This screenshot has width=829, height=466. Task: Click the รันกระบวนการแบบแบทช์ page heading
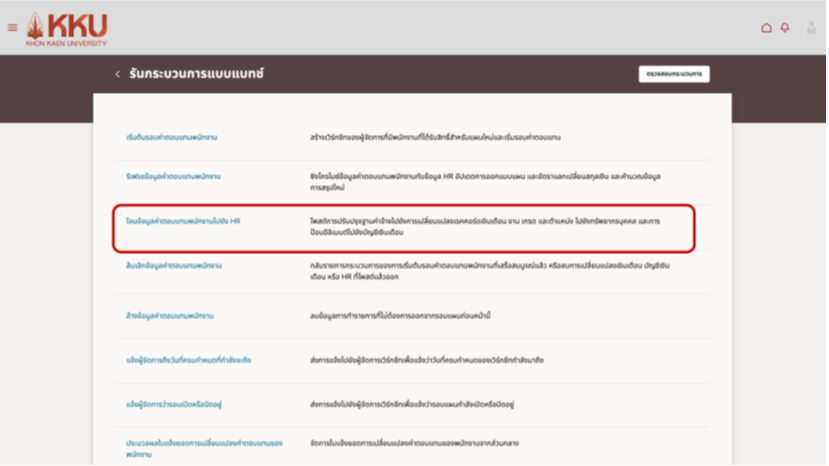click(x=196, y=74)
